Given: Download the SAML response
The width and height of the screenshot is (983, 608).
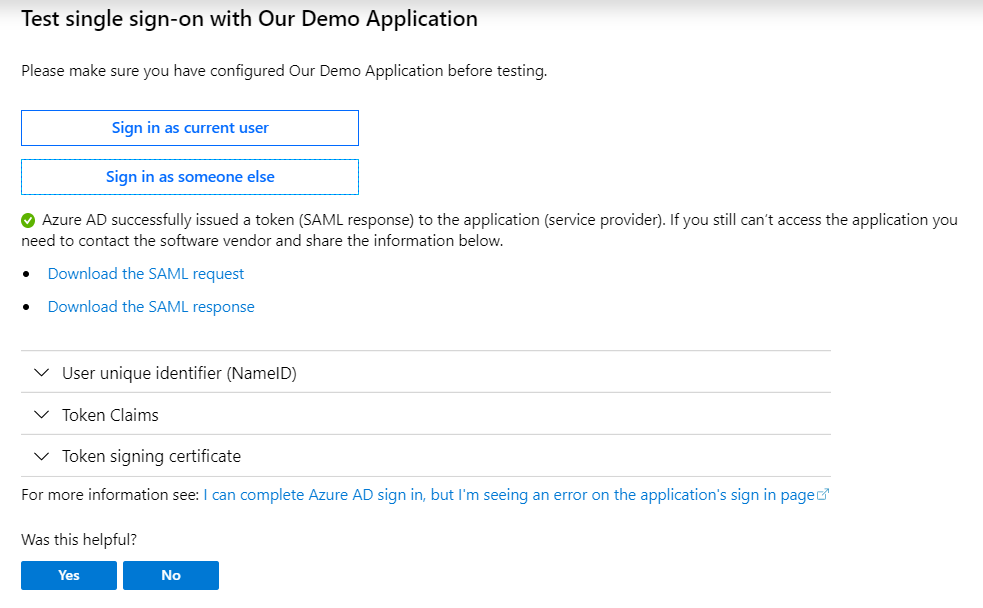Looking at the screenshot, I should 151,307.
